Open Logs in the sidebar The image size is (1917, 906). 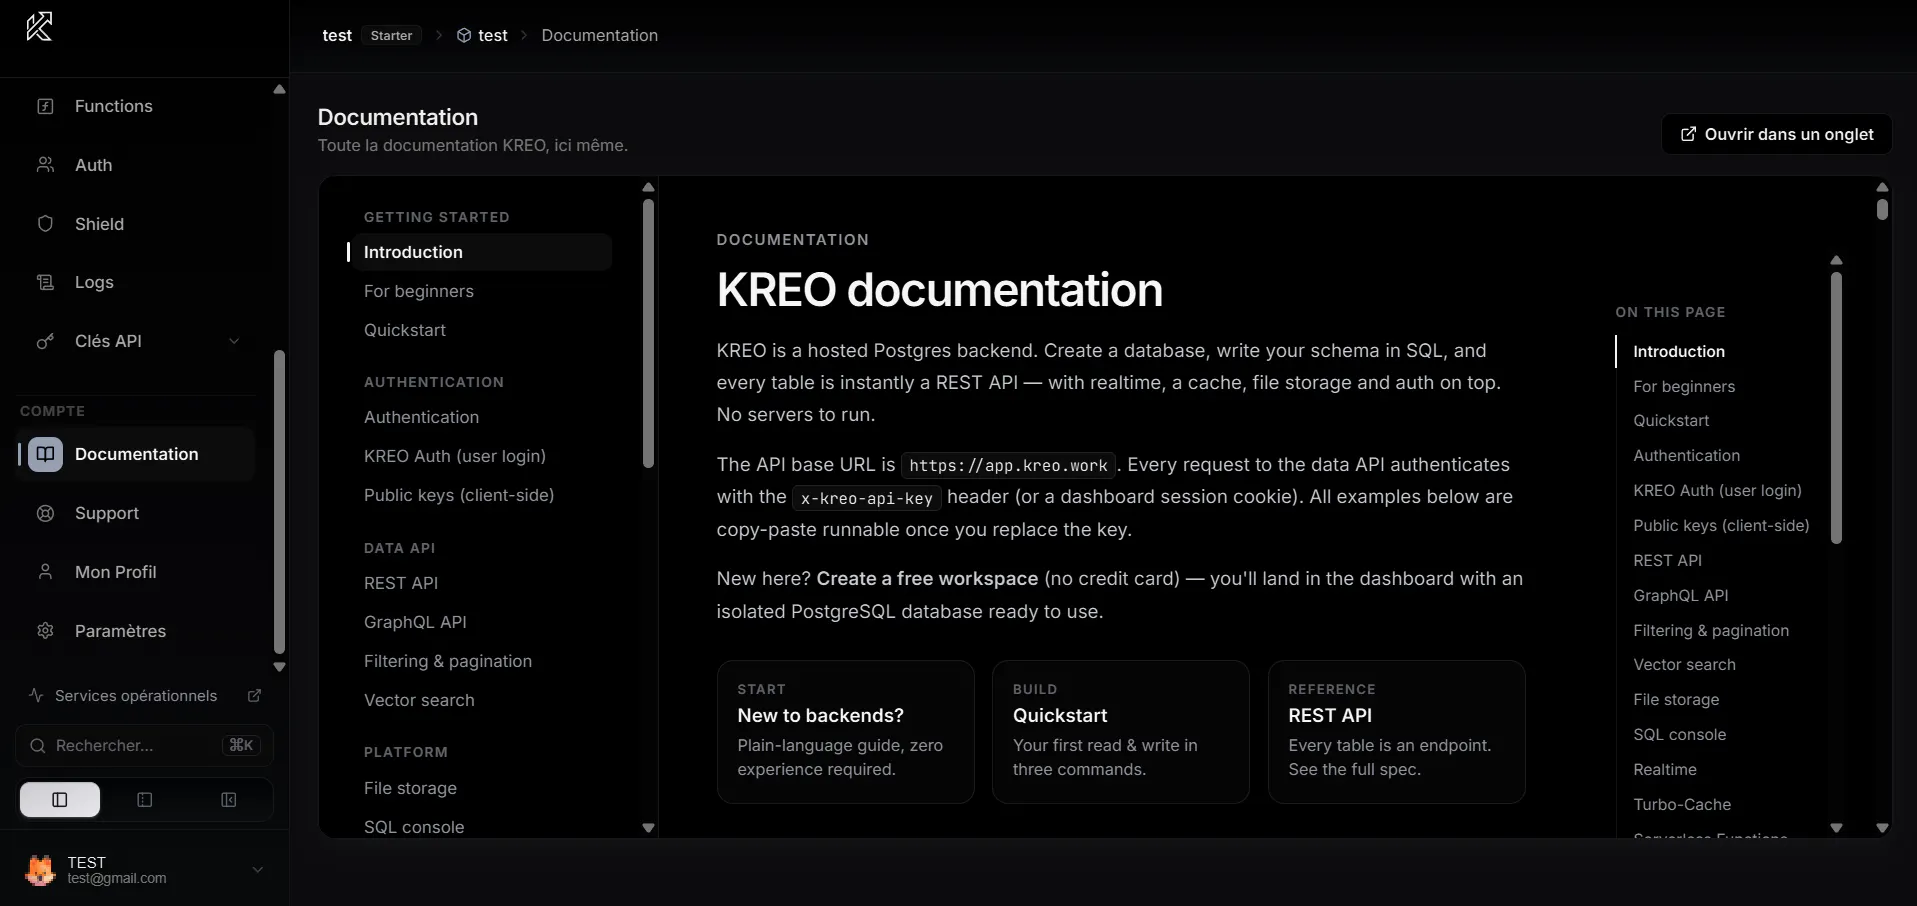[137, 282]
